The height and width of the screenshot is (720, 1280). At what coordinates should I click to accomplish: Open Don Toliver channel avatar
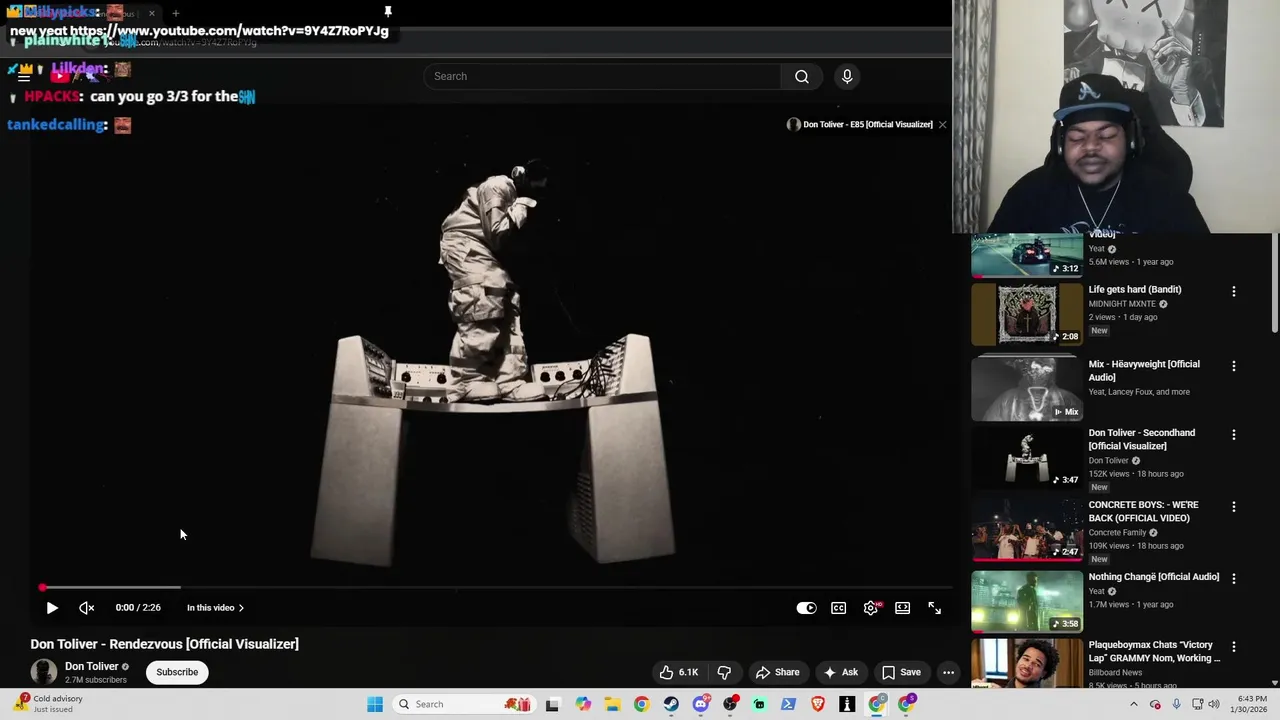(x=44, y=672)
